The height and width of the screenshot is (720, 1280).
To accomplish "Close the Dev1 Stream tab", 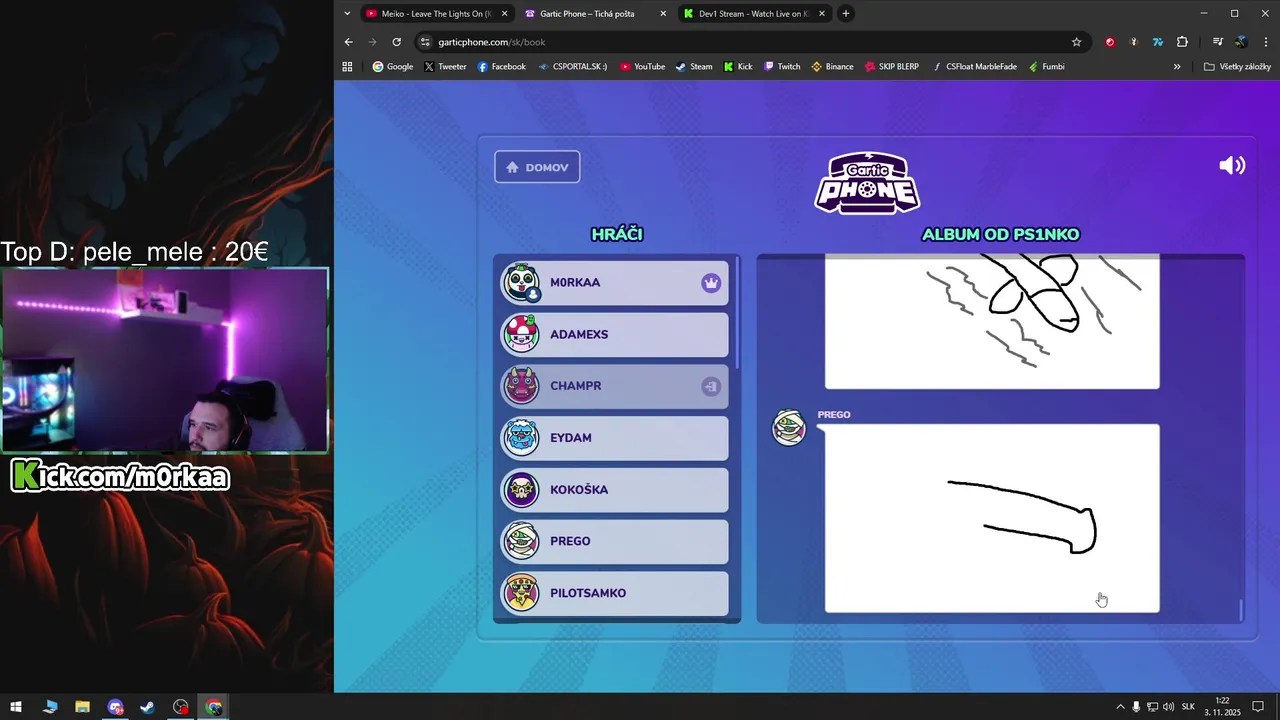I will [x=822, y=14].
